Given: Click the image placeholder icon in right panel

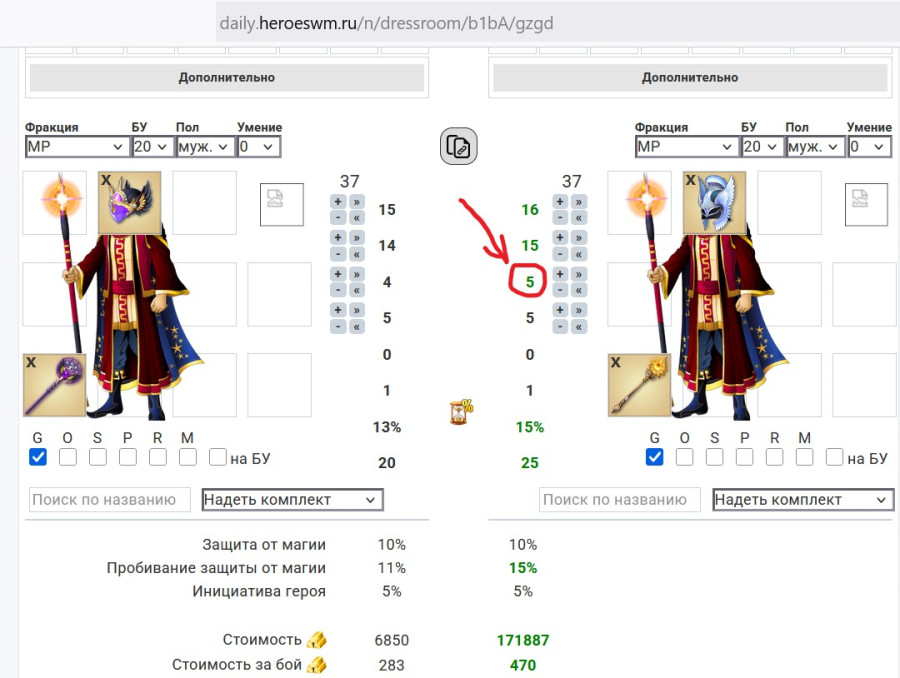Looking at the screenshot, I should 861,200.
